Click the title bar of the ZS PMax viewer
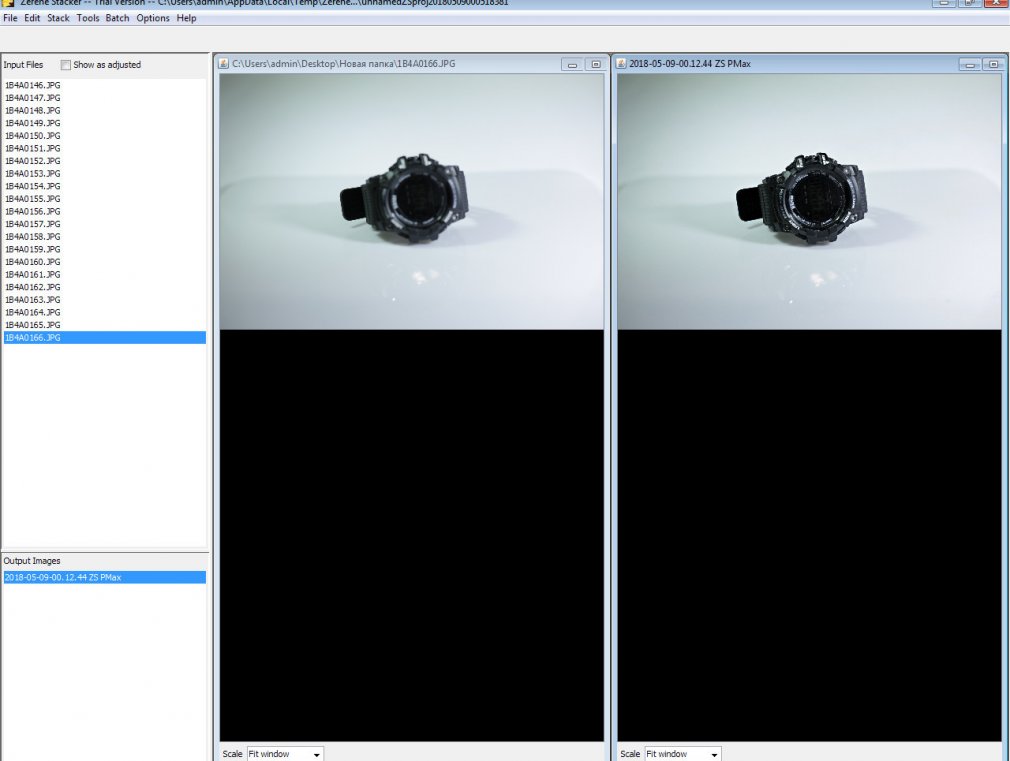Image resolution: width=1010 pixels, height=761 pixels. point(809,64)
